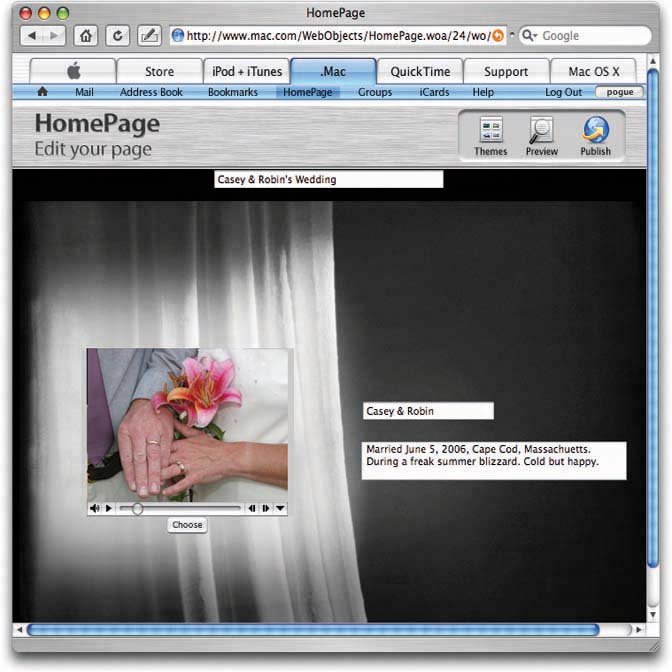Viewport: 672px width, 672px height.
Task: Click the wedding hands movie thumbnail
Action: pyautogui.click(x=187, y=424)
